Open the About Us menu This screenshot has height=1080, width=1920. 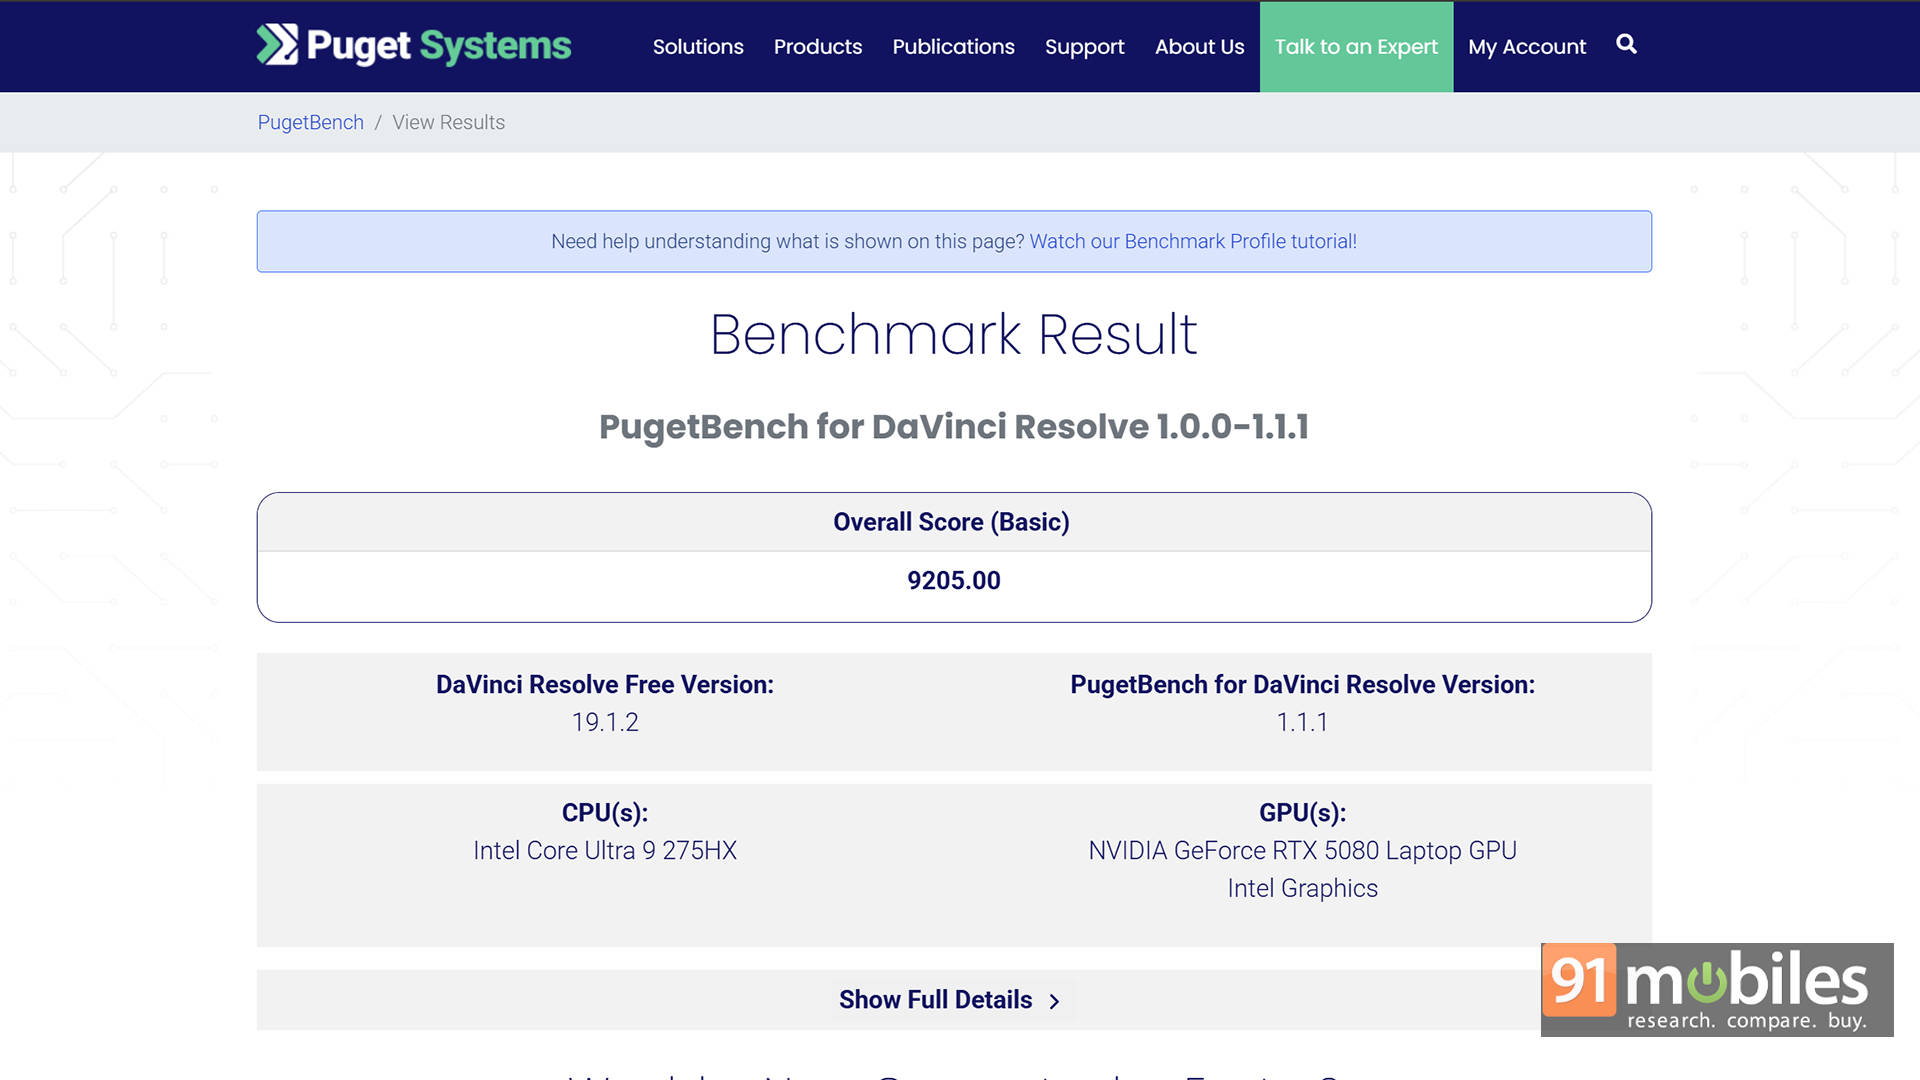1199,47
